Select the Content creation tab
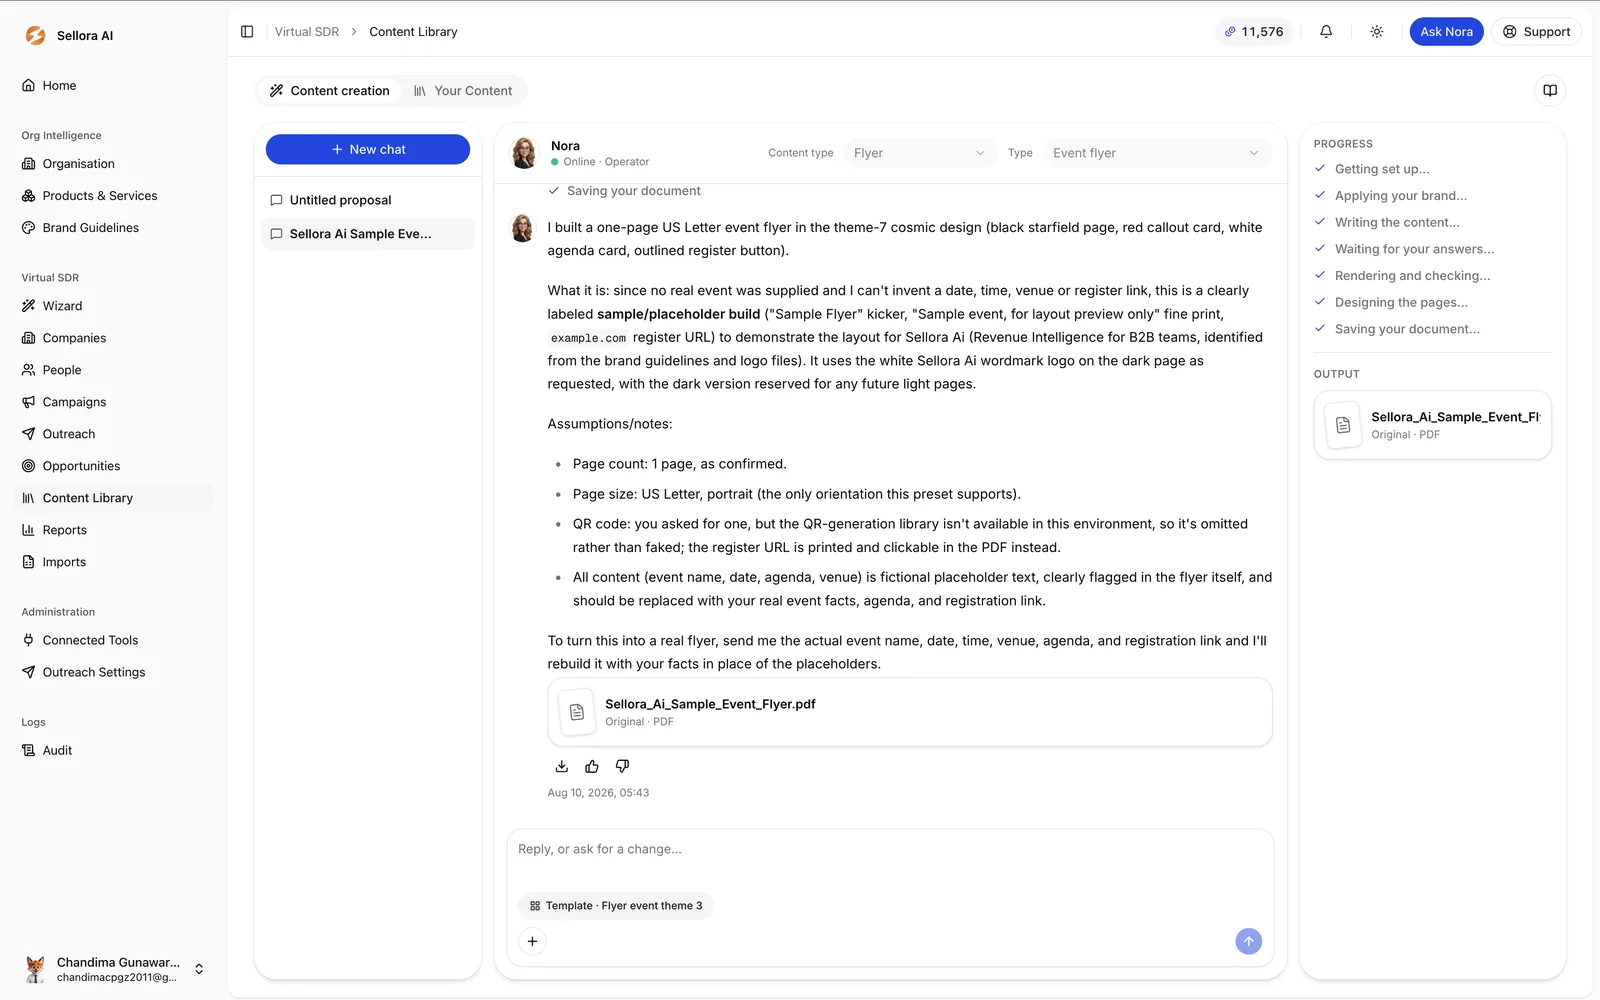Screen dimensions: 1600x1000 (330, 91)
